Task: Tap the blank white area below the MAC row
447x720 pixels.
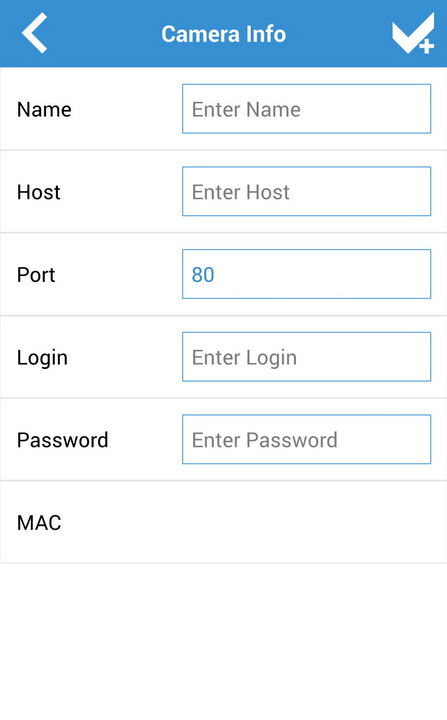Action: click(223, 641)
